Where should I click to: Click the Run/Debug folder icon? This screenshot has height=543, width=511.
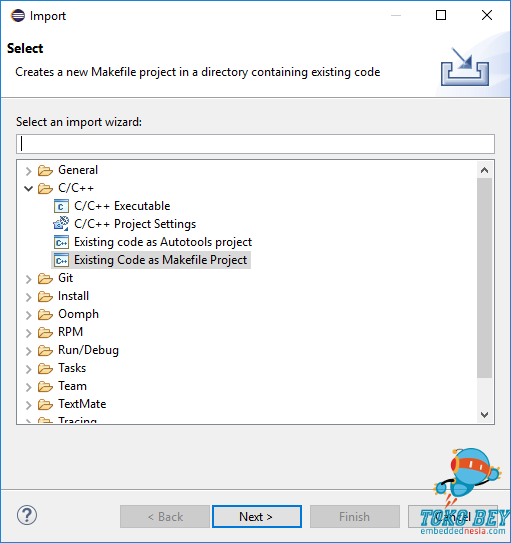45,350
